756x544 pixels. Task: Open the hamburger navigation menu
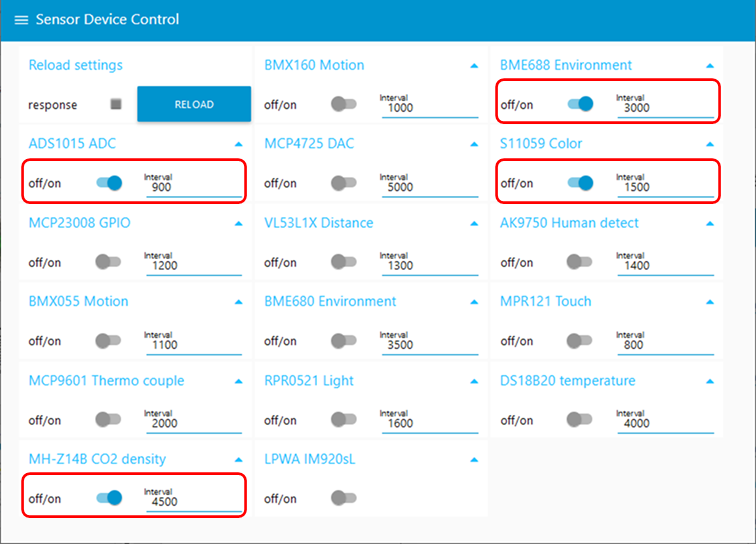21,20
